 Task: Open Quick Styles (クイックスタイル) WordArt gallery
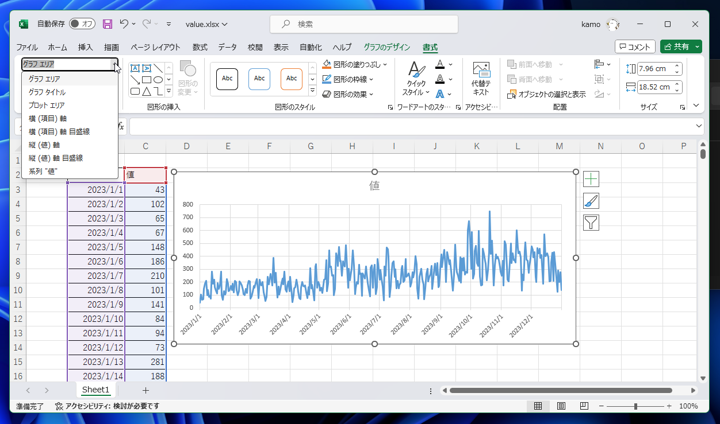point(415,79)
